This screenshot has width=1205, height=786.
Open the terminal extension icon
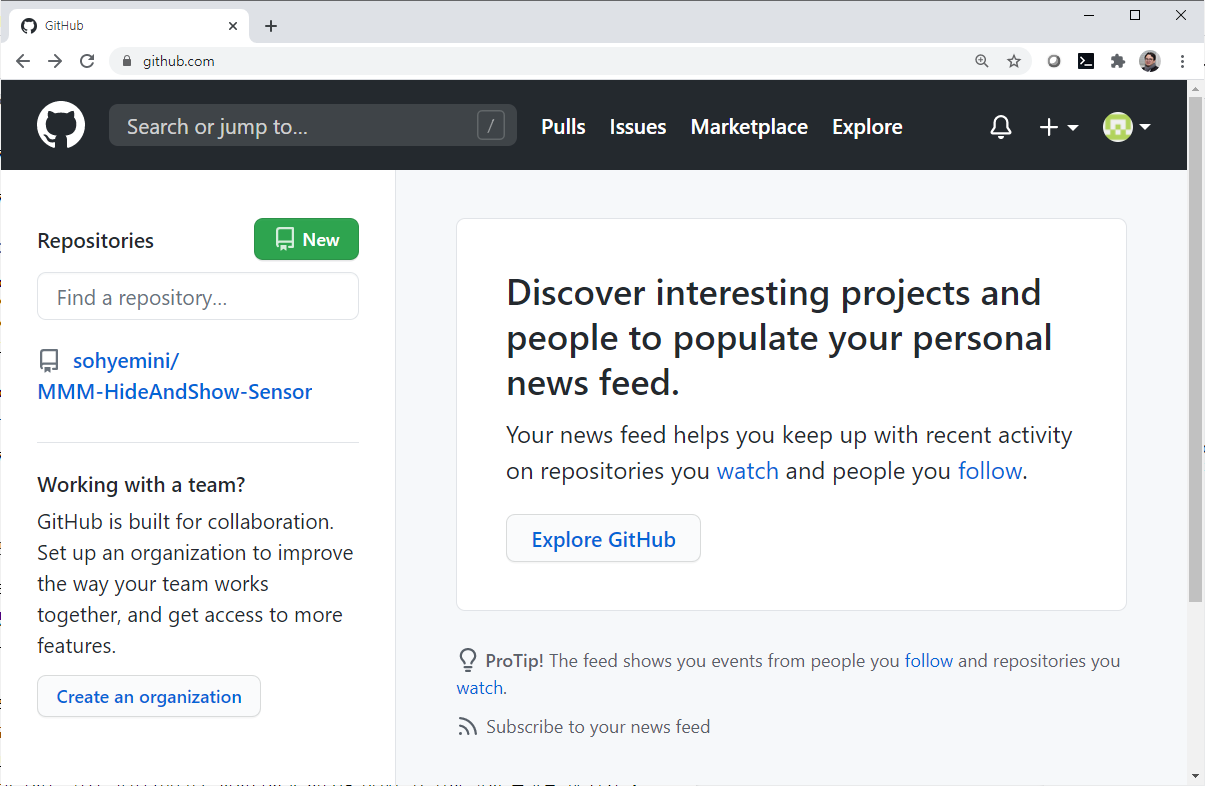tap(1086, 61)
